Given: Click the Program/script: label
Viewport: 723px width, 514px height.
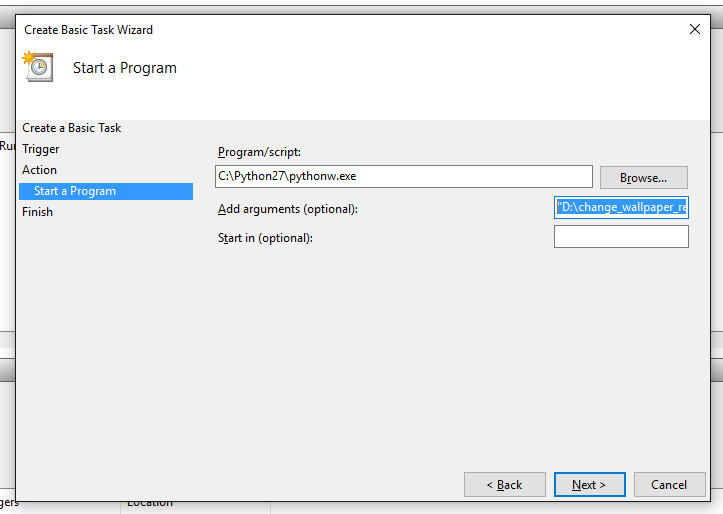Looking at the screenshot, I should point(259,152).
